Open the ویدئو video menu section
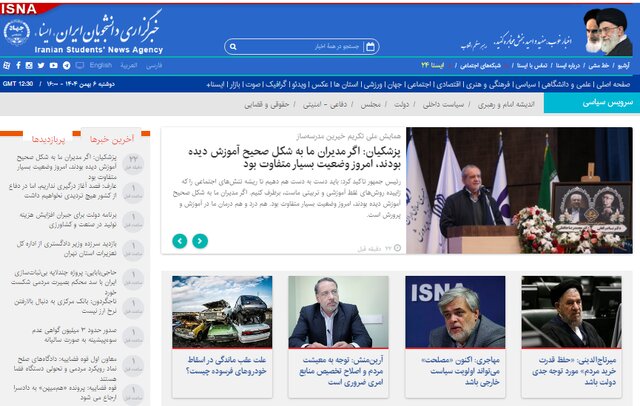The height and width of the screenshot is (406, 640). [298, 84]
